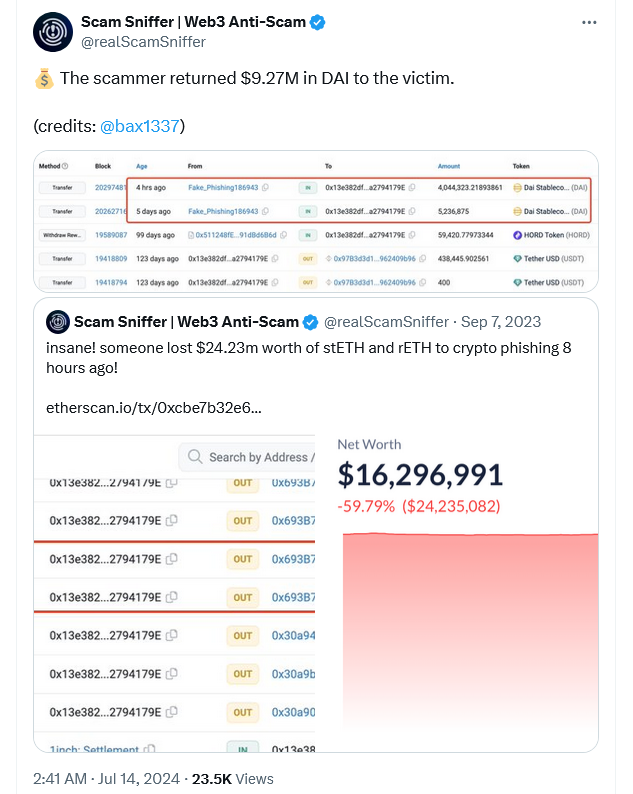This screenshot has height=794, width=633.
Task: Click the copy icon beside first Fake_Phishing186943
Action: pos(265,187)
